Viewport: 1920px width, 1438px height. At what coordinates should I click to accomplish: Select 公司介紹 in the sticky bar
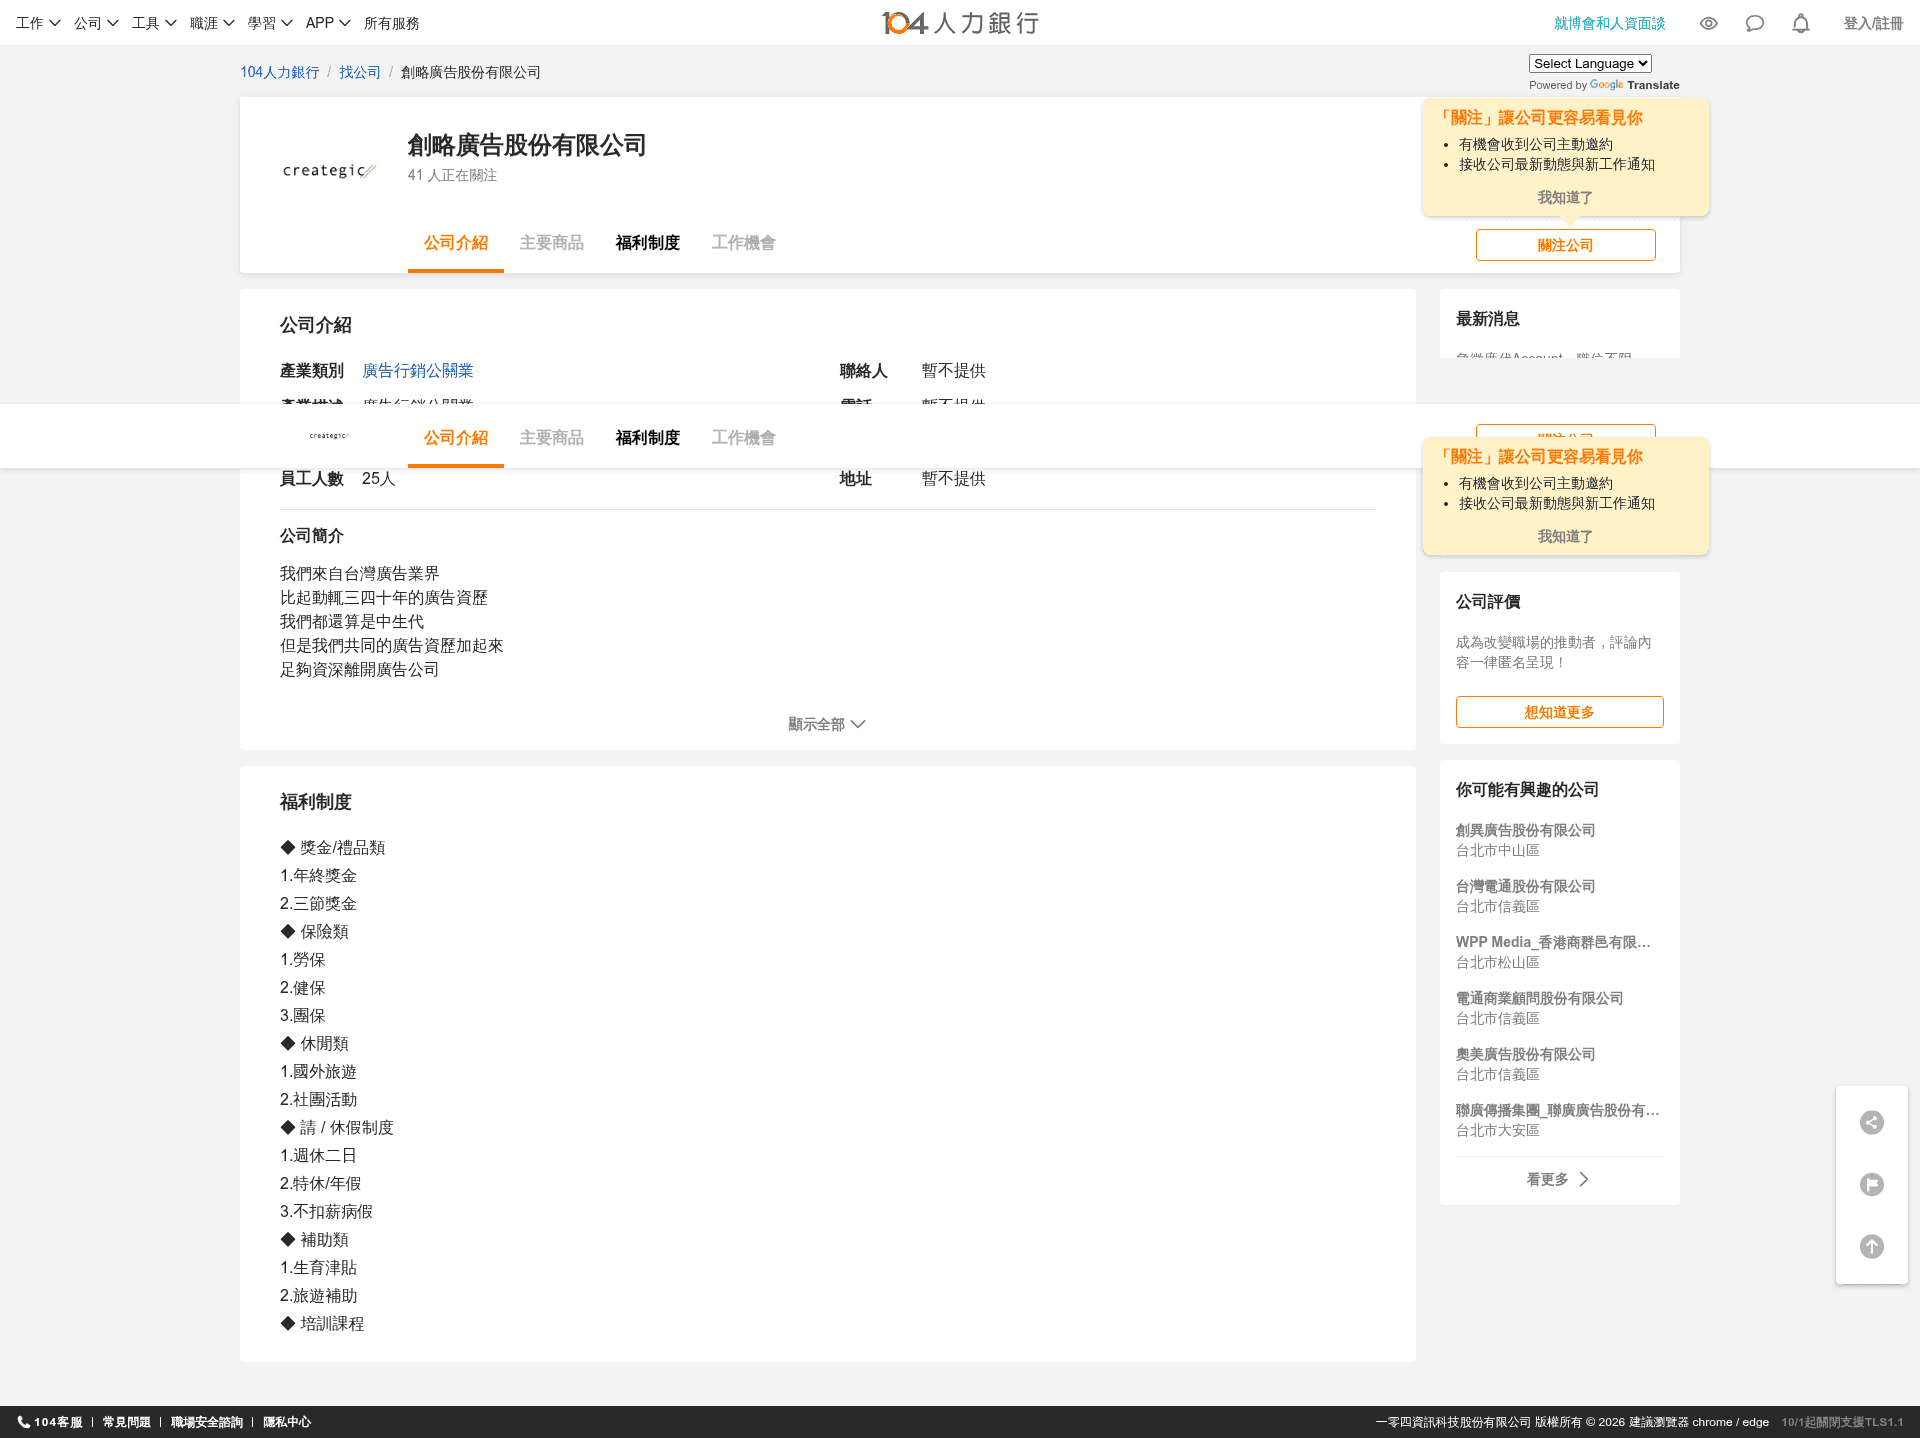(456, 438)
